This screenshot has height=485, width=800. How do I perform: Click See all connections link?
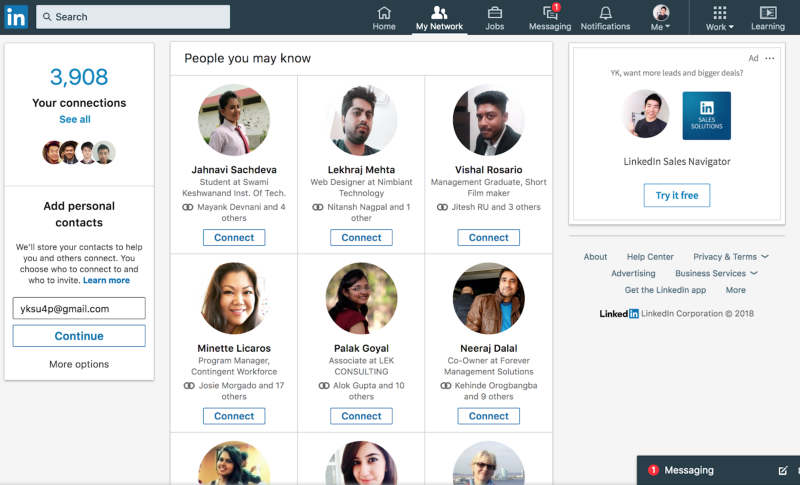[75, 119]
